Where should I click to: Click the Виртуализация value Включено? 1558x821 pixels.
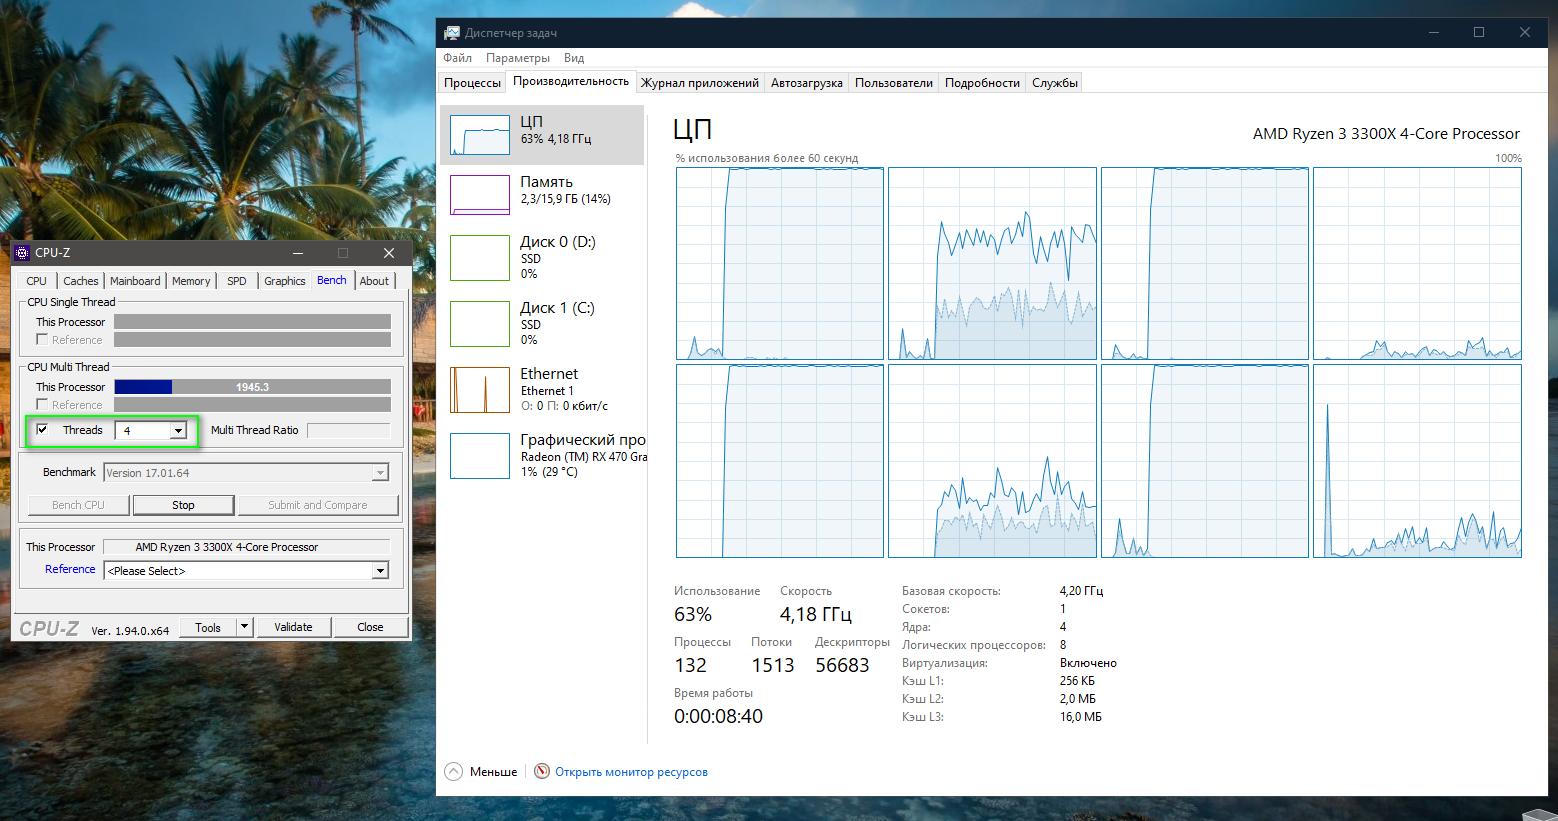coord(1088,663)
